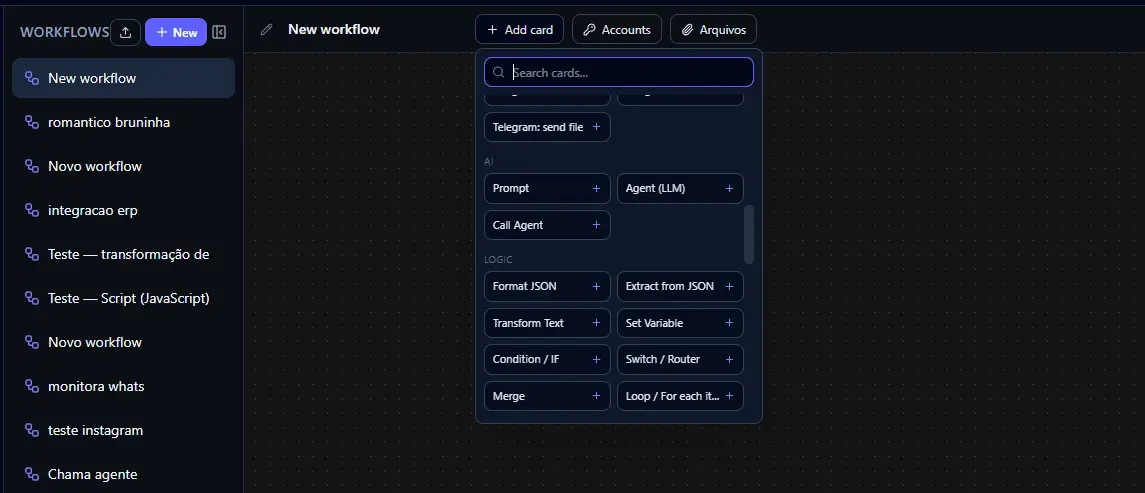
Task: Click the card list scrollbar thumb
Action: [x=748, y=234]
